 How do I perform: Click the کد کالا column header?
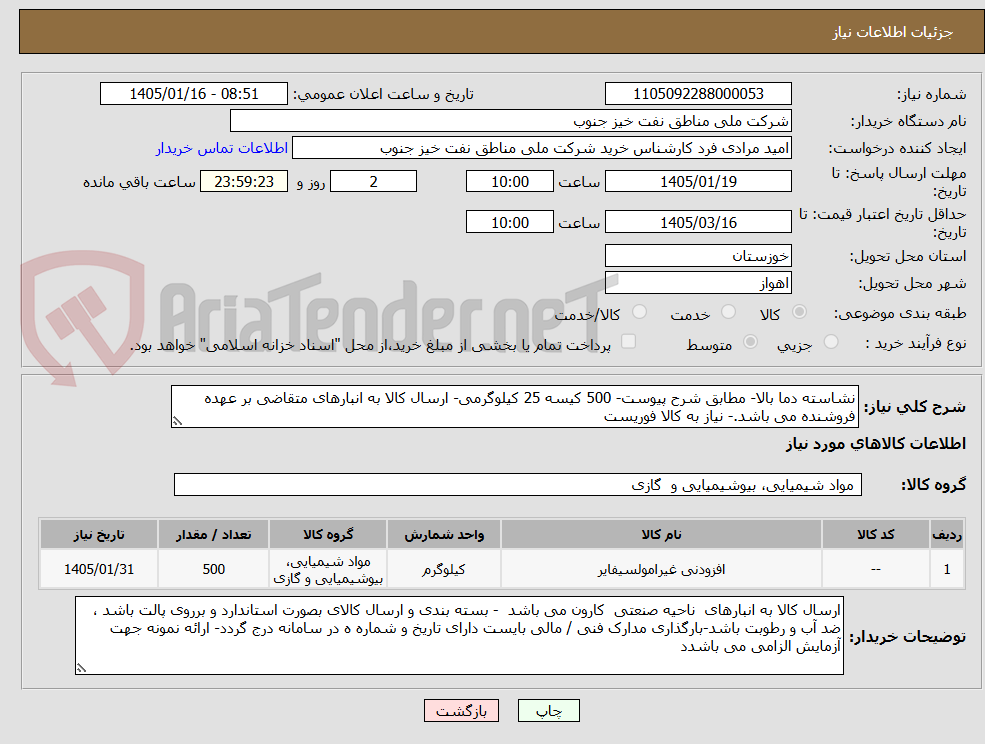point(876,534)
